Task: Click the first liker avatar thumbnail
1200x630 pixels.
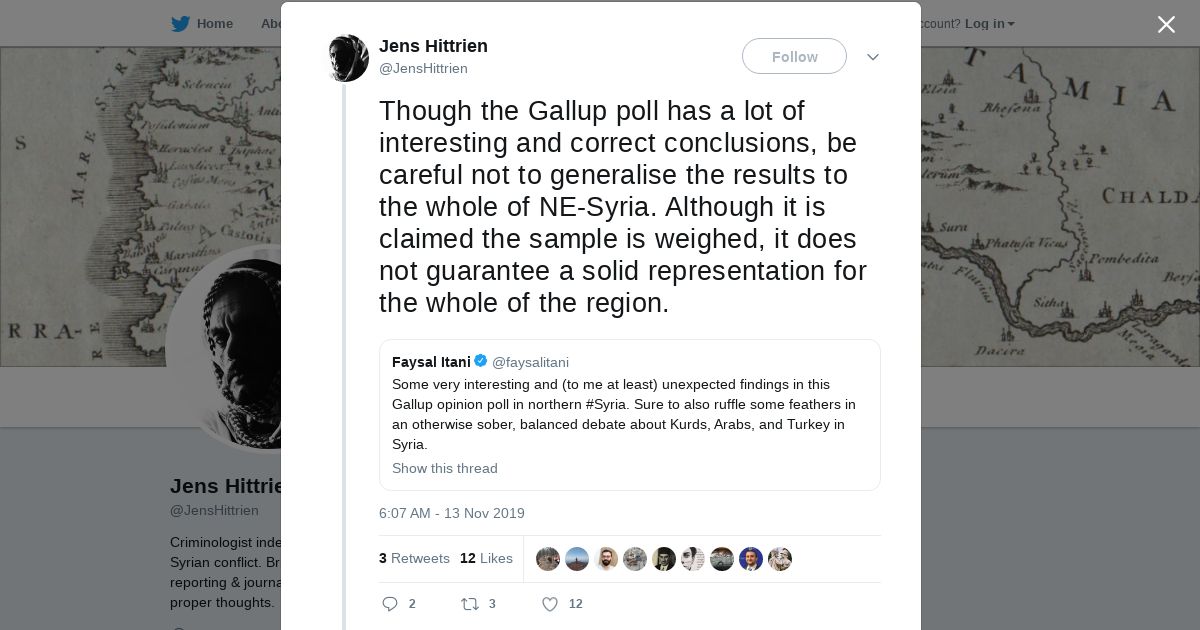Action: pos(548,559)
